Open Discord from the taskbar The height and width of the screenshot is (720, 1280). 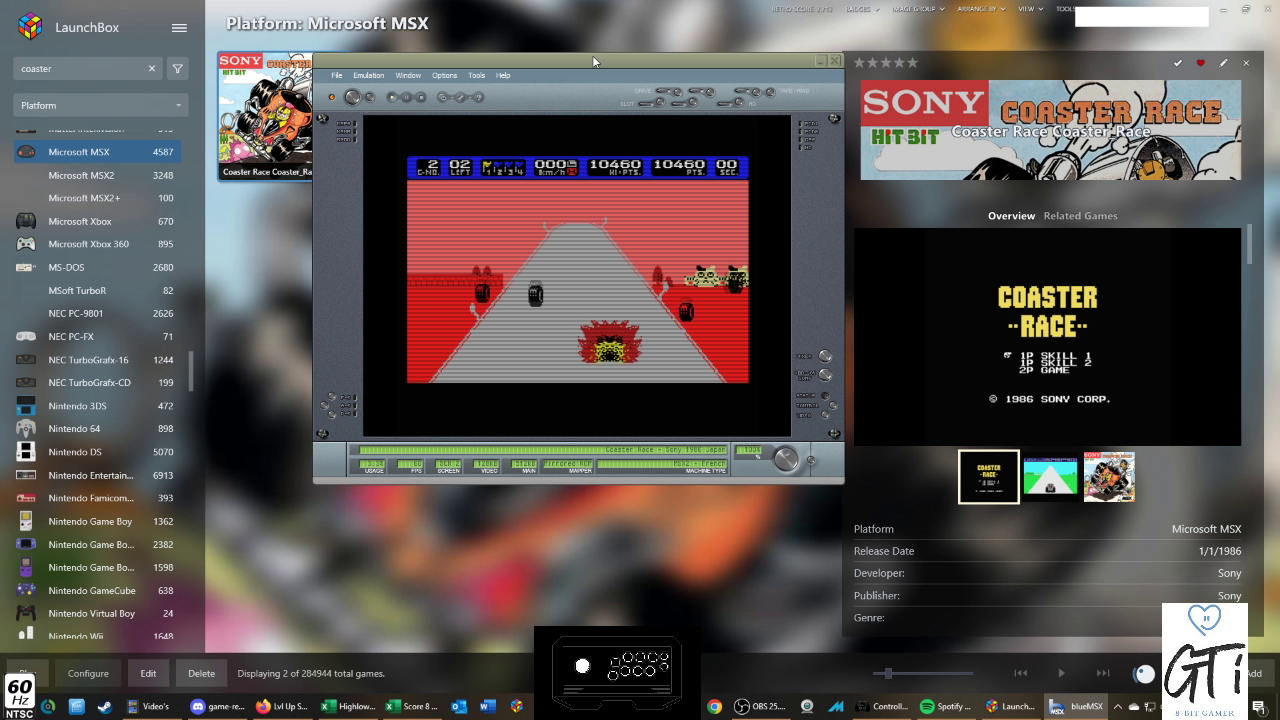coord(217,706)
